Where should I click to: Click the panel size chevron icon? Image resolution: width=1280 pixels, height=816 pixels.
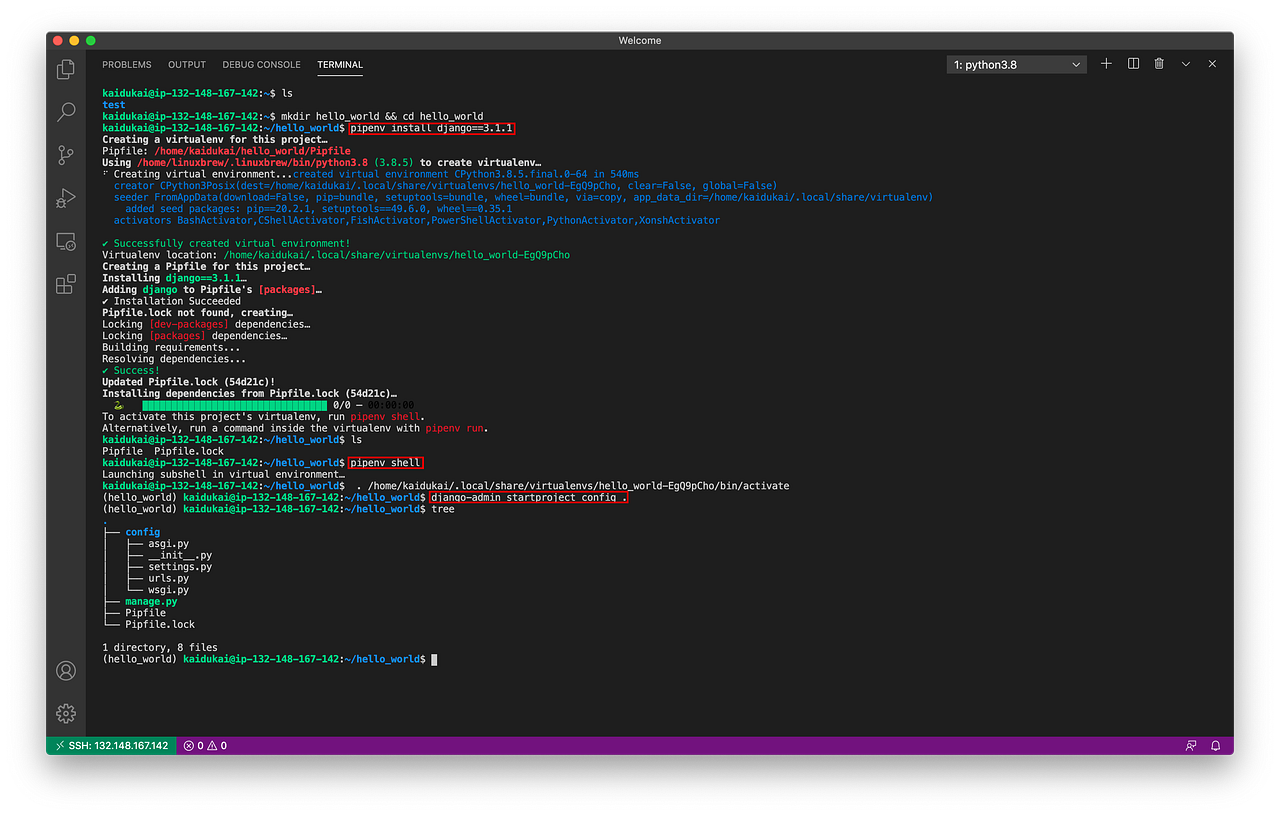coord(1186,64)
